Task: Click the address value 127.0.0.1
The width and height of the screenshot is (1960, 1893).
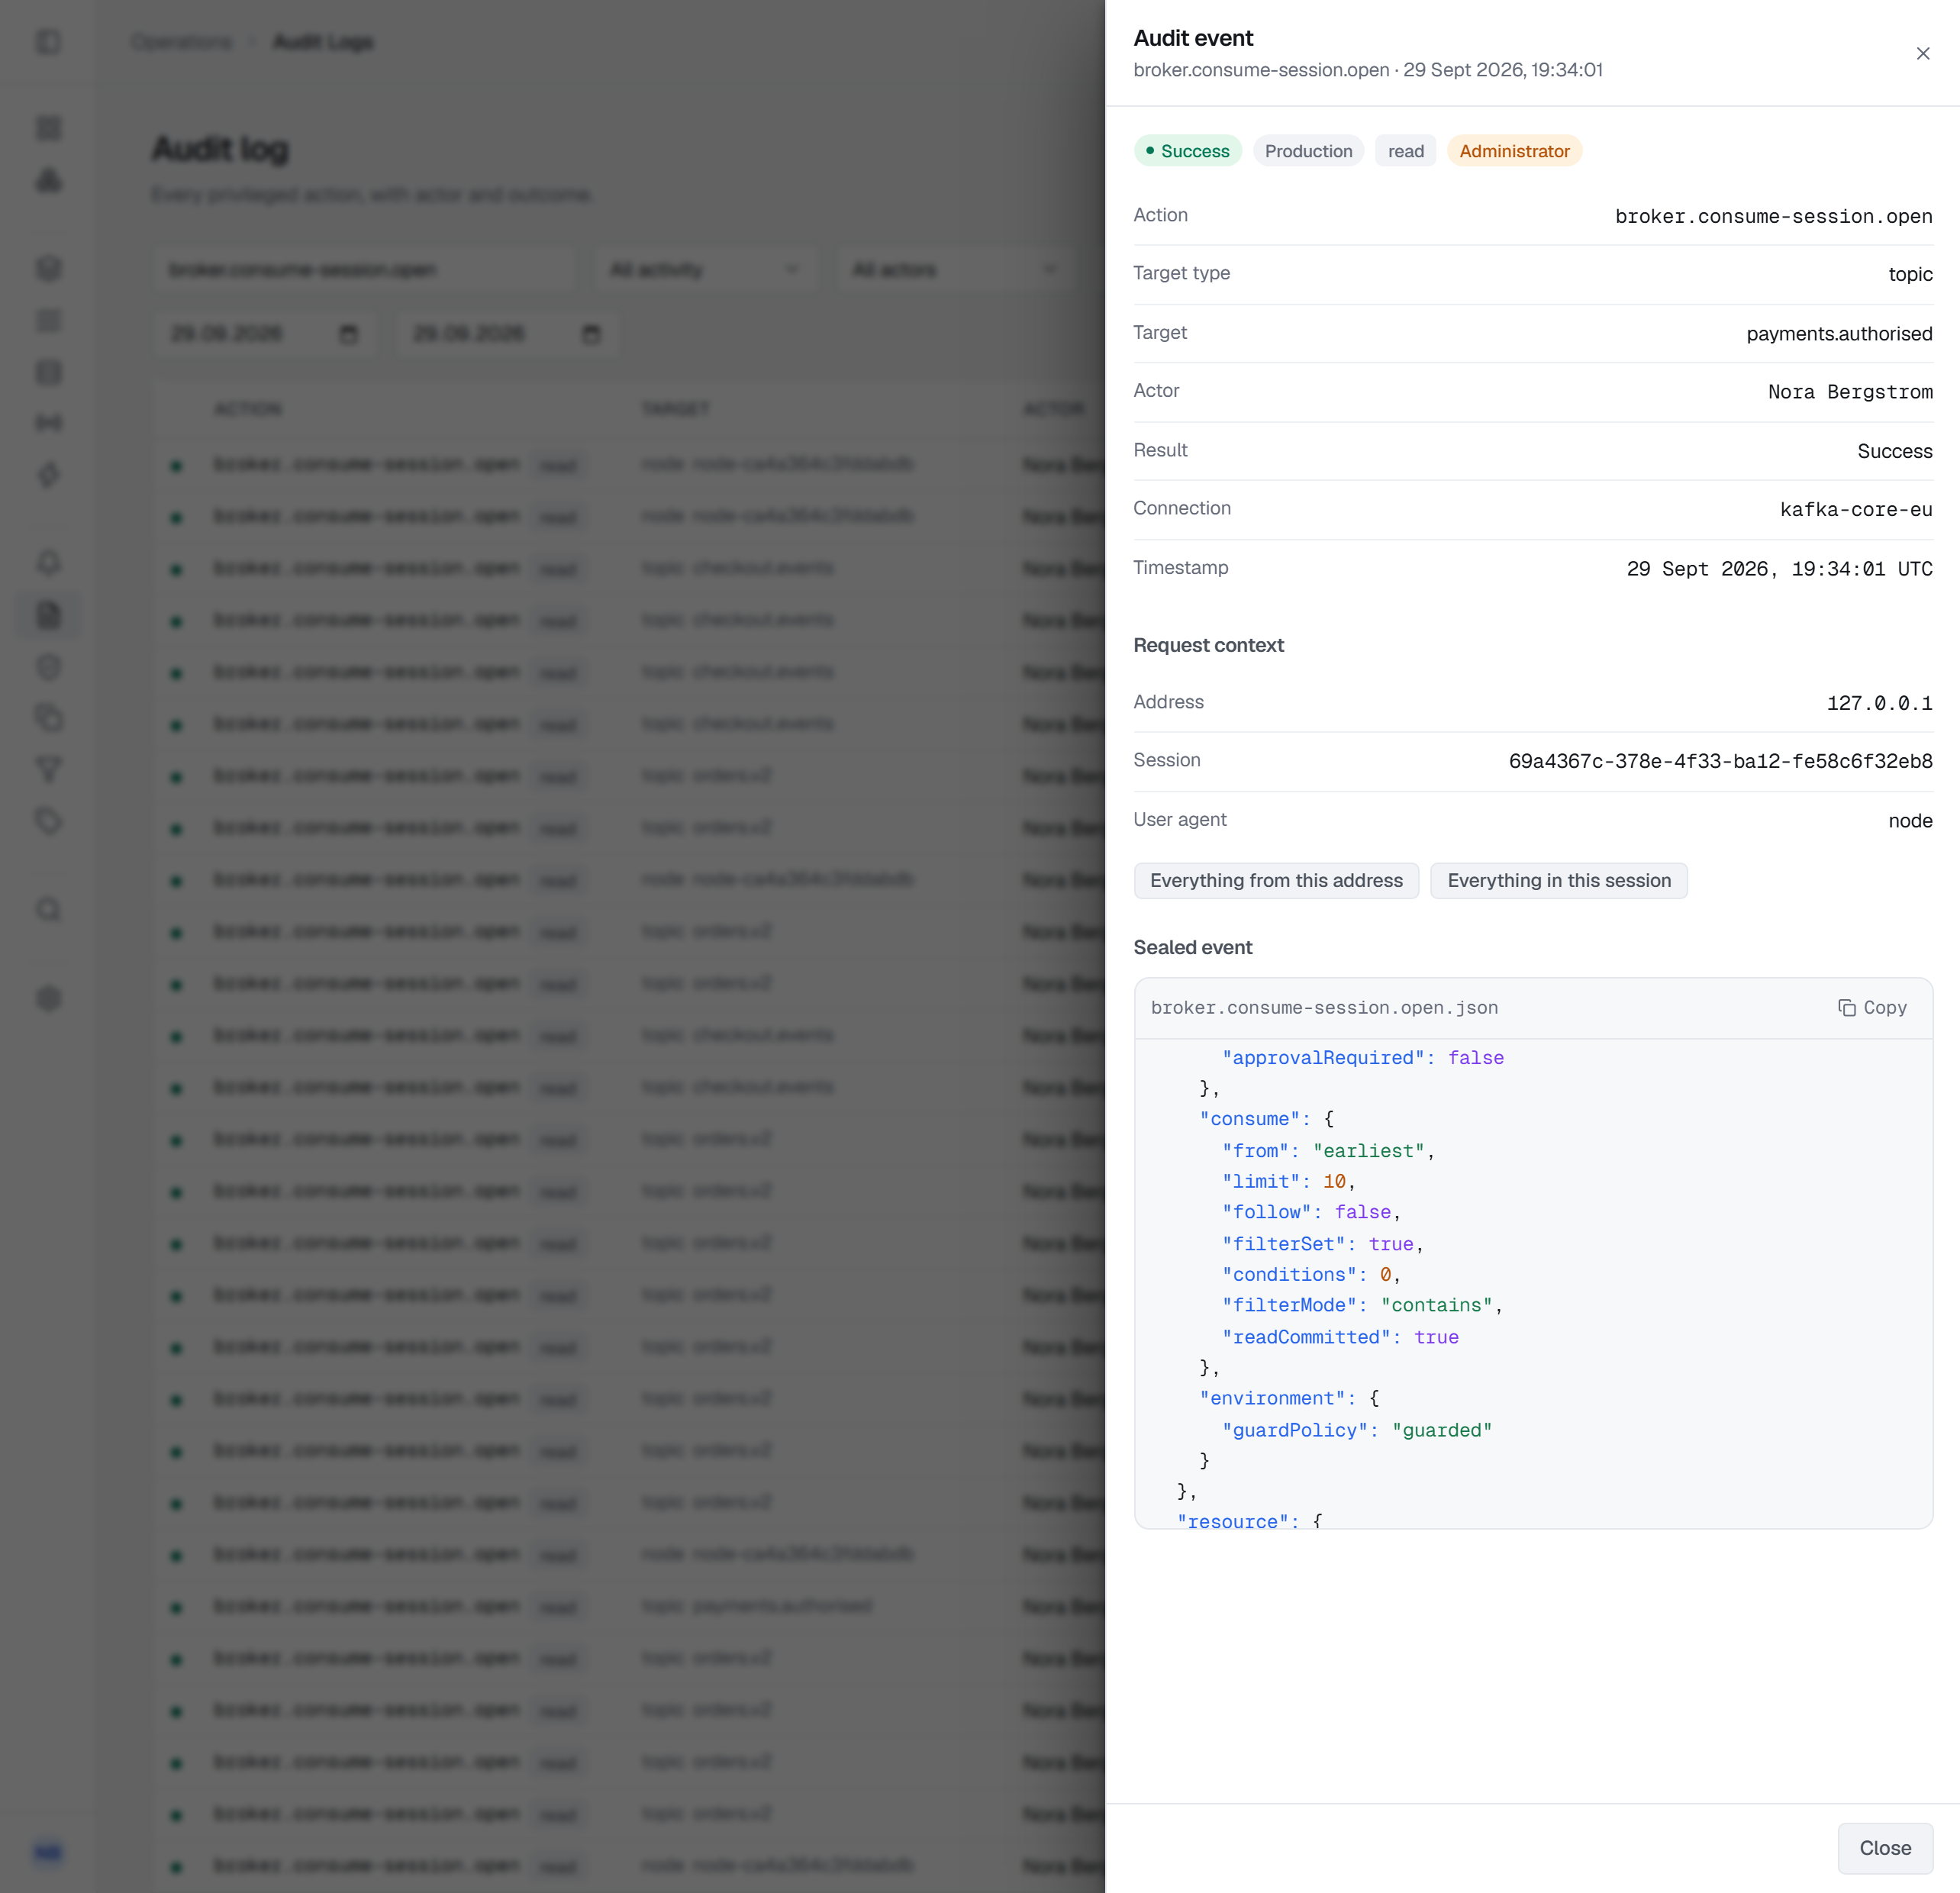Action: point(1879,703)
